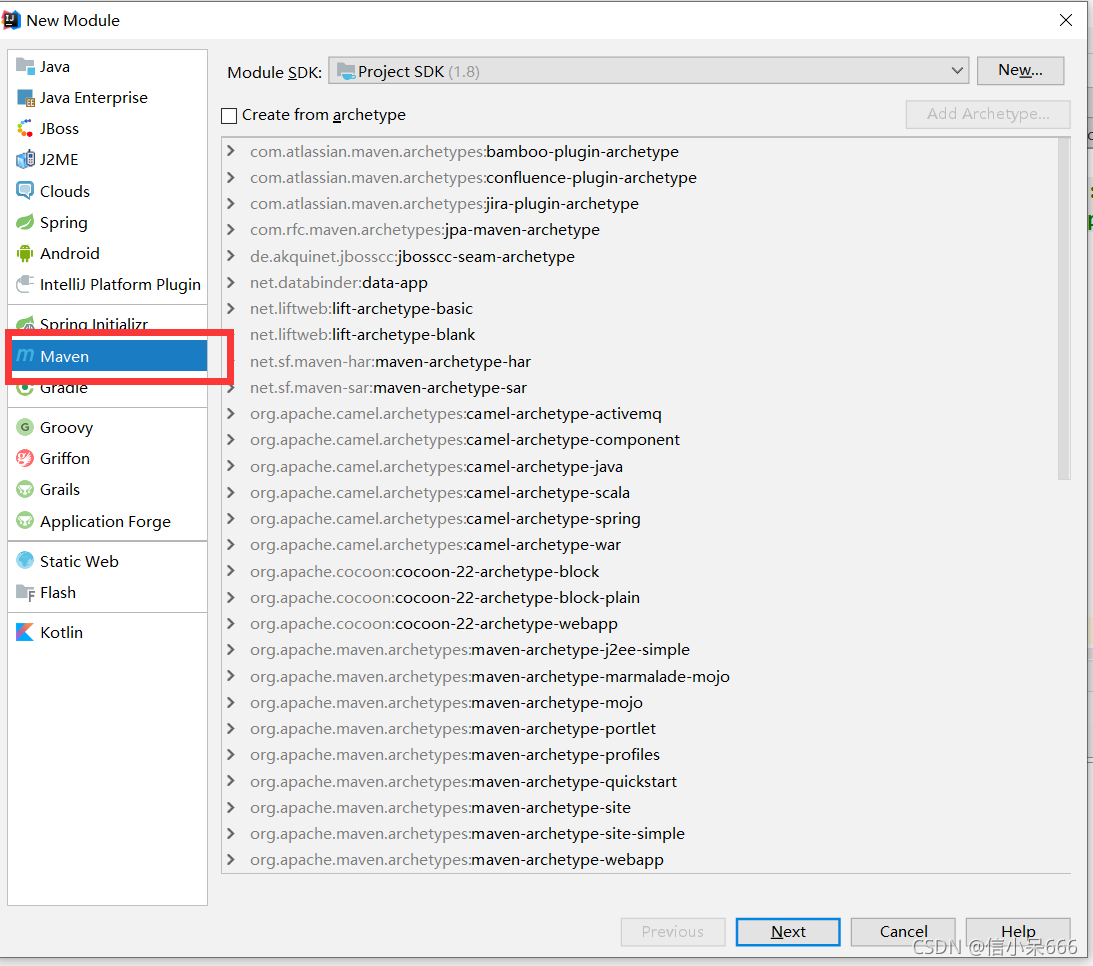Expand the bamboo-plugin-archetype row
Image resolution: width=1093 pixels, height=966 pixels.
pos(231,151)
